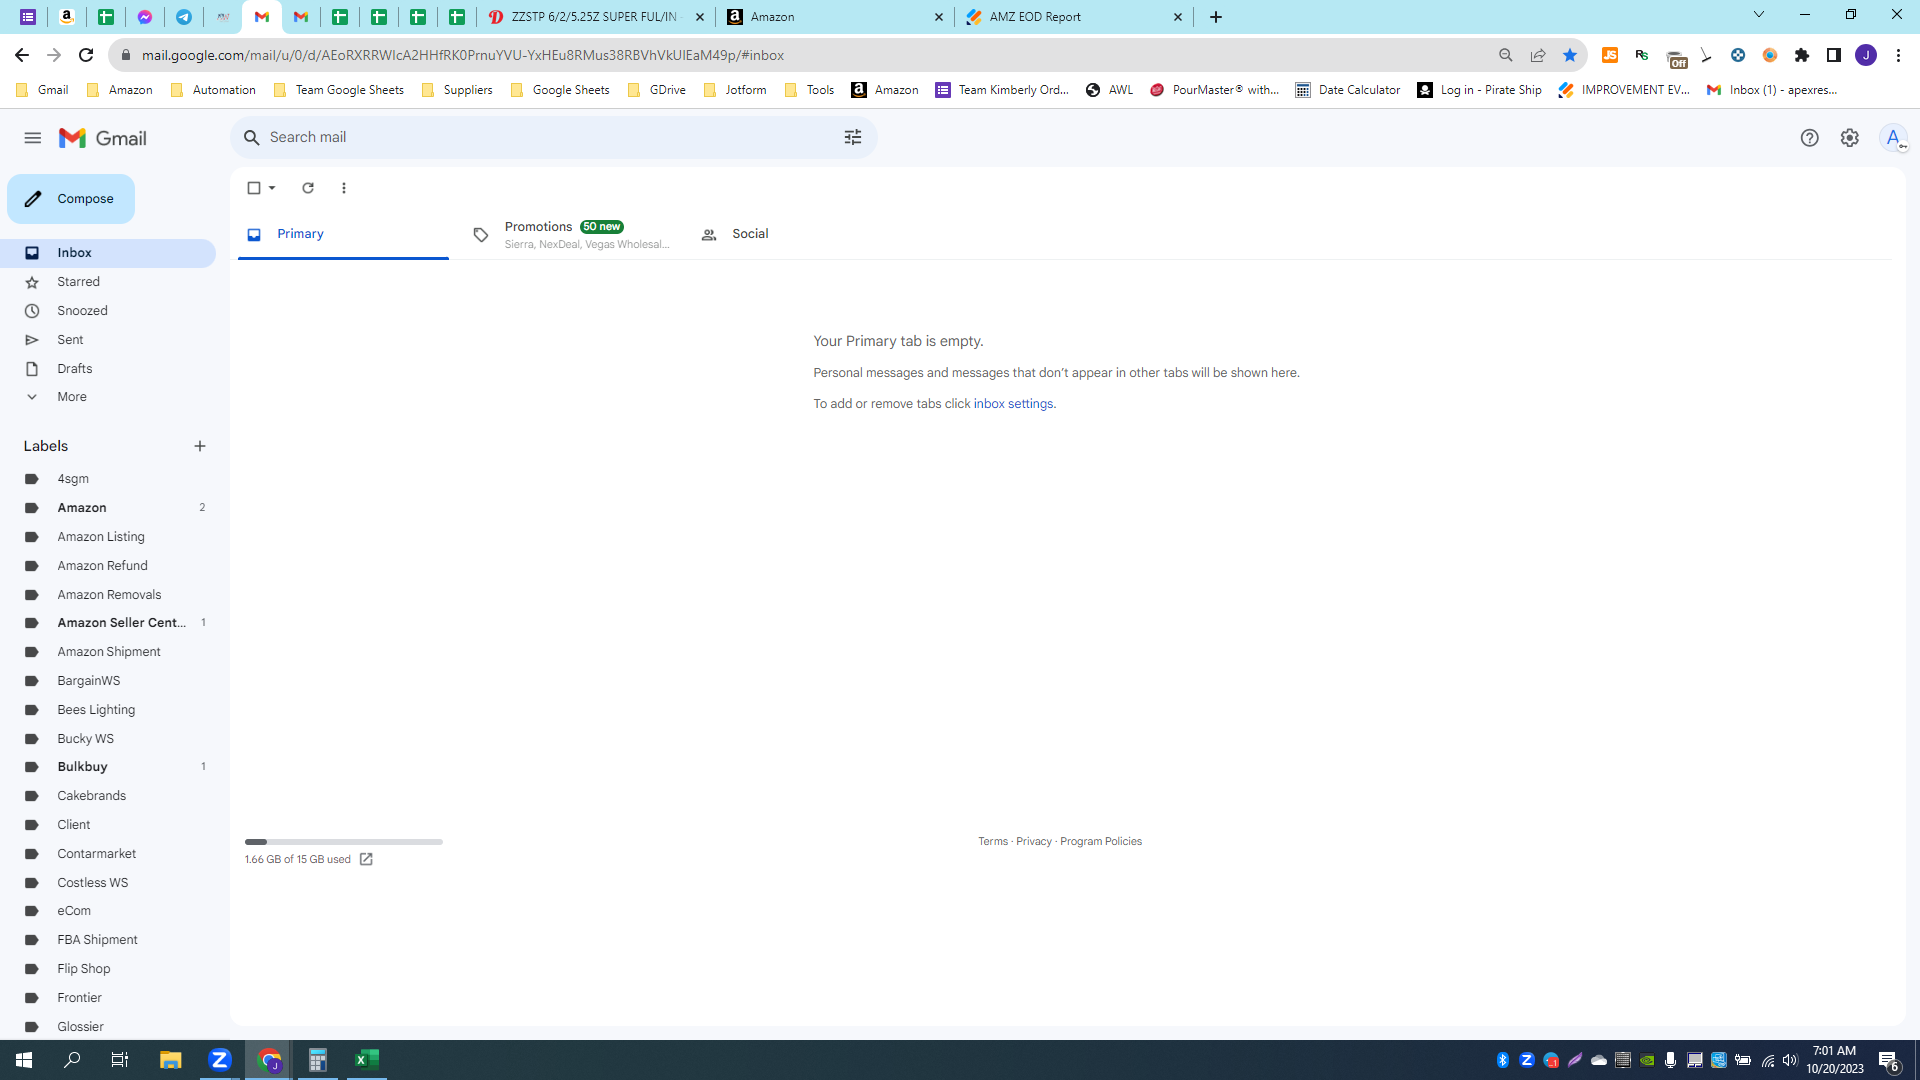Open the Amazon Listing label
Screen dimensions: 1920x1080
tap(108, 537)
